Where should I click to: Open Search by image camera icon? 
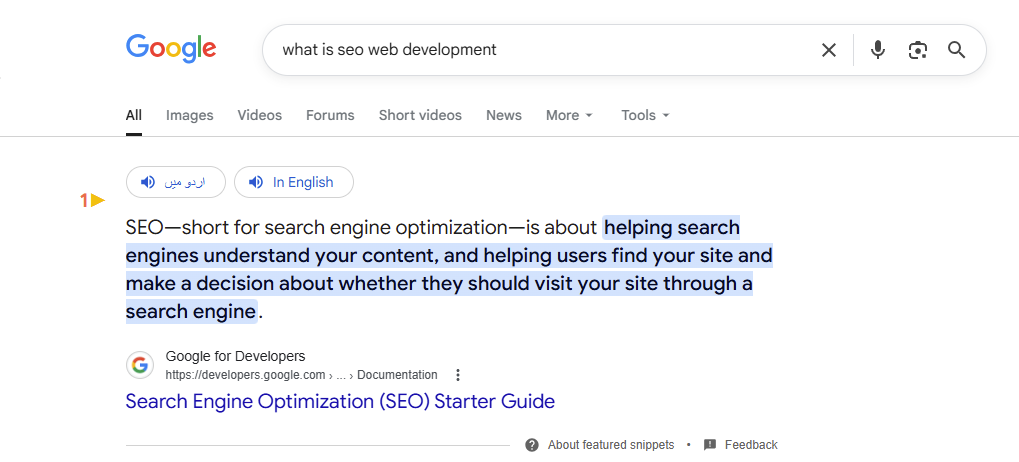click(917, 50)
